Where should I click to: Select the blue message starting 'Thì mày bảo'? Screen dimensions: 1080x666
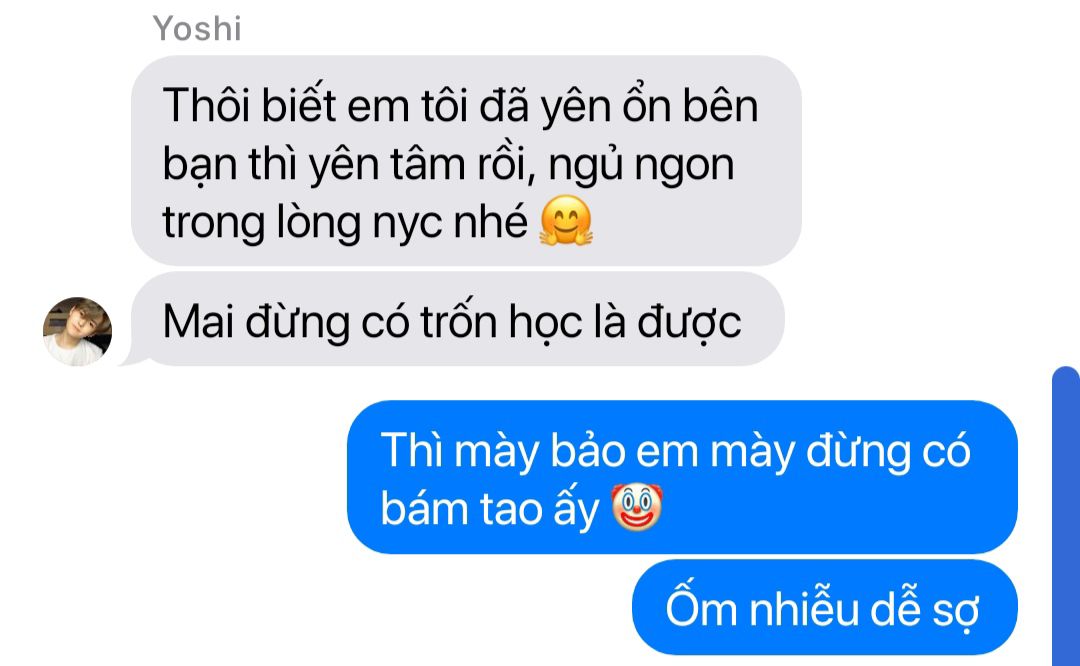coord(682,477)
